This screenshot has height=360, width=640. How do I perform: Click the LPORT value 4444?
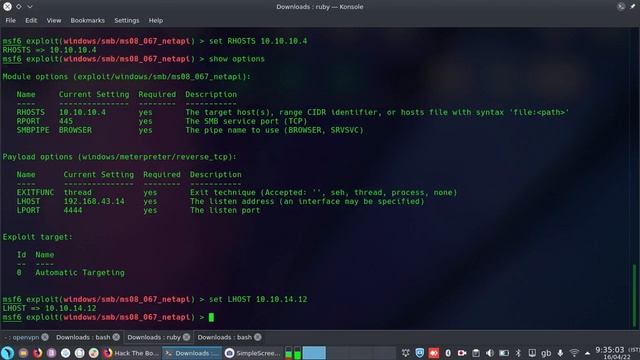point(73,210)
